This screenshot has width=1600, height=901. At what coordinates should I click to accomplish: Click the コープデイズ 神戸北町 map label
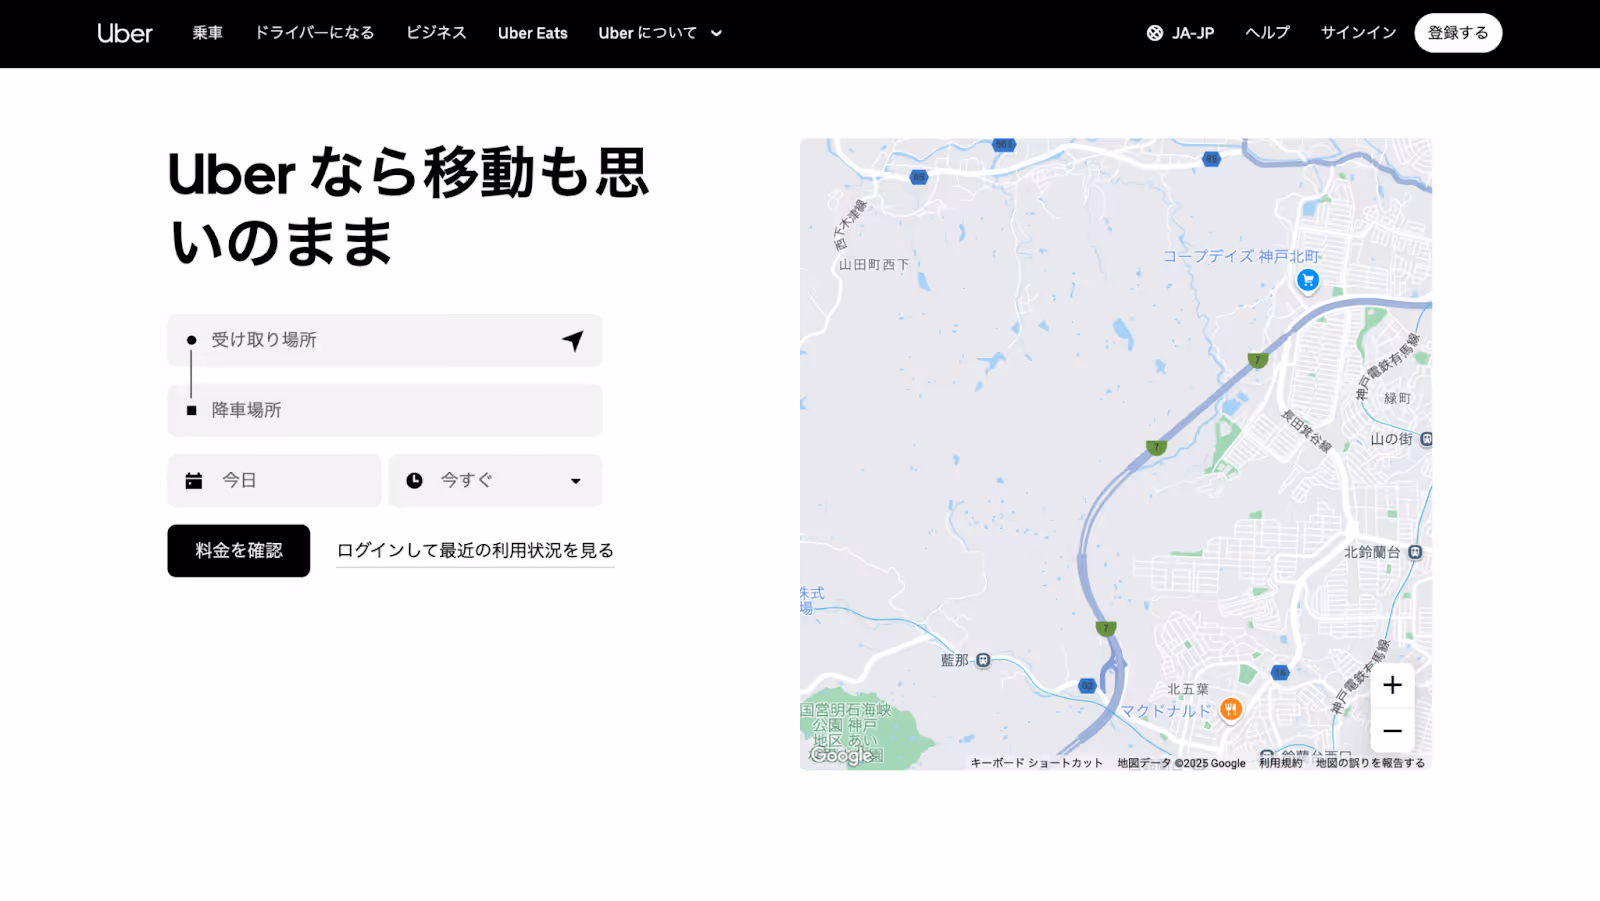click(x=1241, y=256)
